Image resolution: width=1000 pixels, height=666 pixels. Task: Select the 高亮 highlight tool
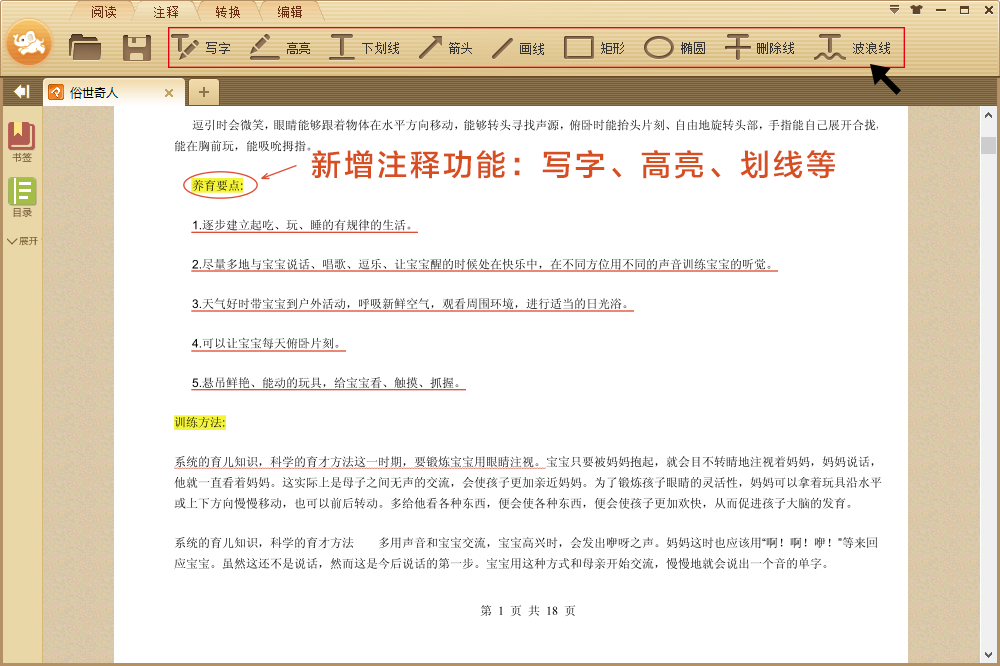click(280, 48)
